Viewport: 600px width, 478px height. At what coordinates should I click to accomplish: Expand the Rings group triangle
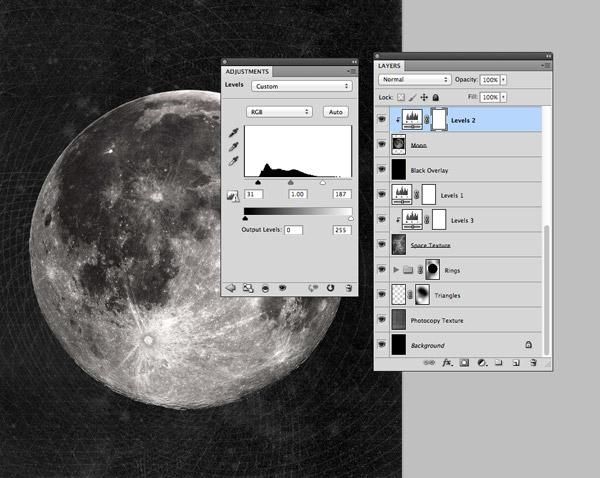[396, 270]
